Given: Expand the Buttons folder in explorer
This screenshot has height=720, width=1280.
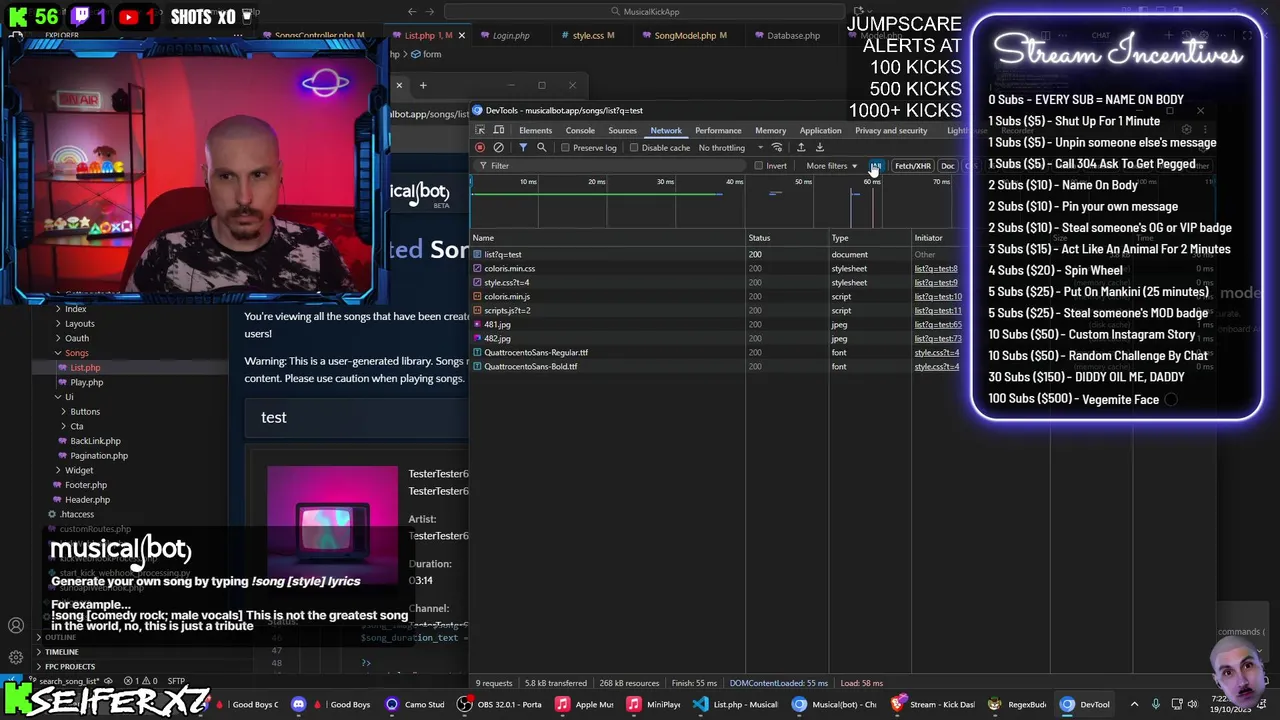Looking at the screenshot, I should (84, 412).
